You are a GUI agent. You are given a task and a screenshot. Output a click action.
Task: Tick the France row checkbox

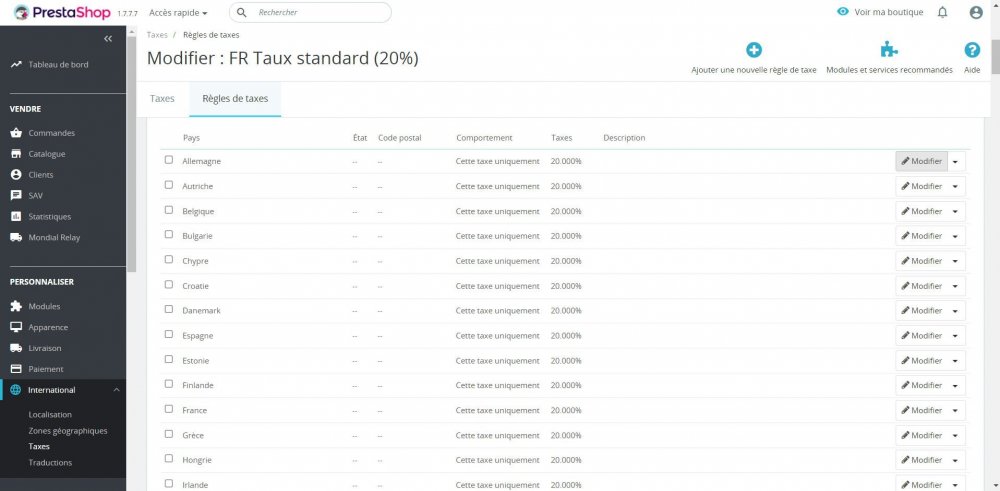click(168, 409)
